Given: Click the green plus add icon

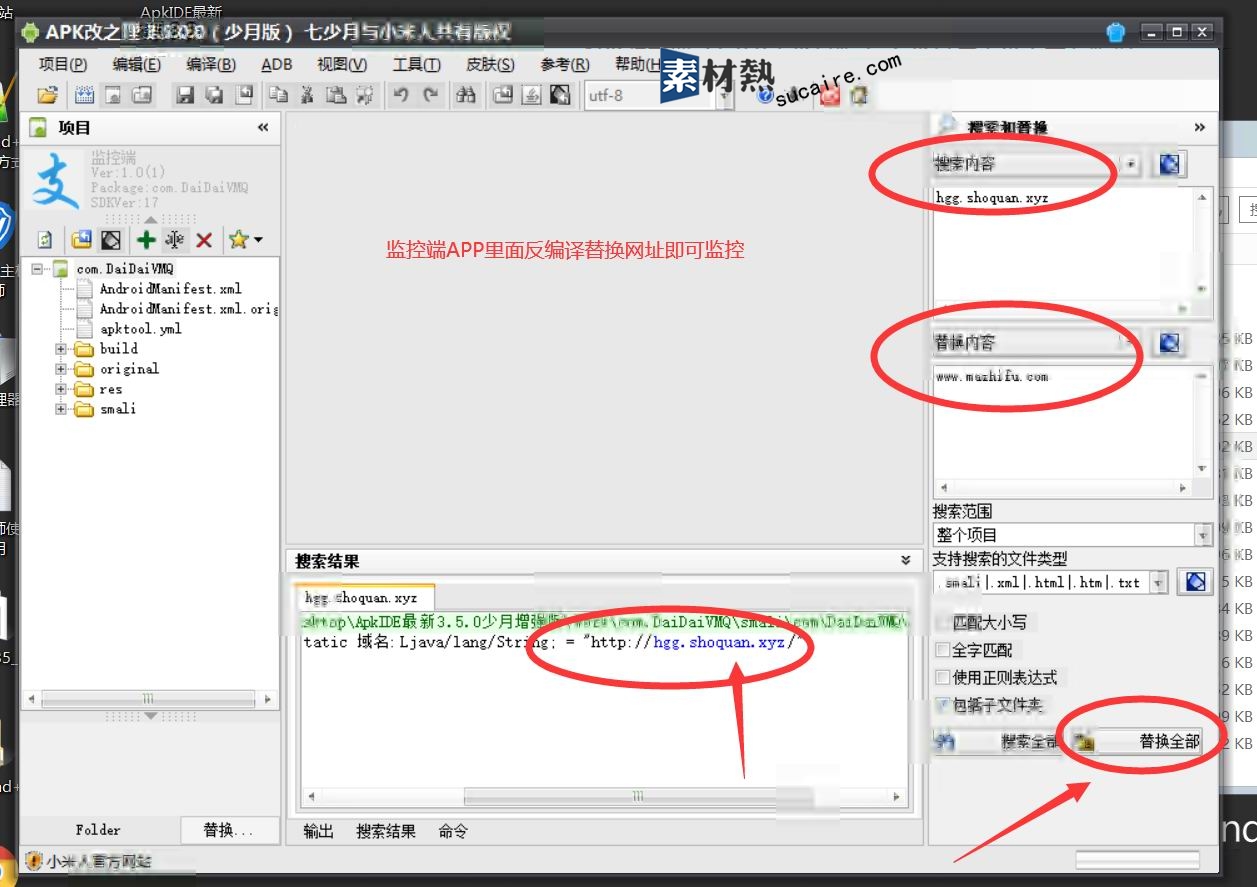Looking at the screenshot, I should tap(146, 240).
